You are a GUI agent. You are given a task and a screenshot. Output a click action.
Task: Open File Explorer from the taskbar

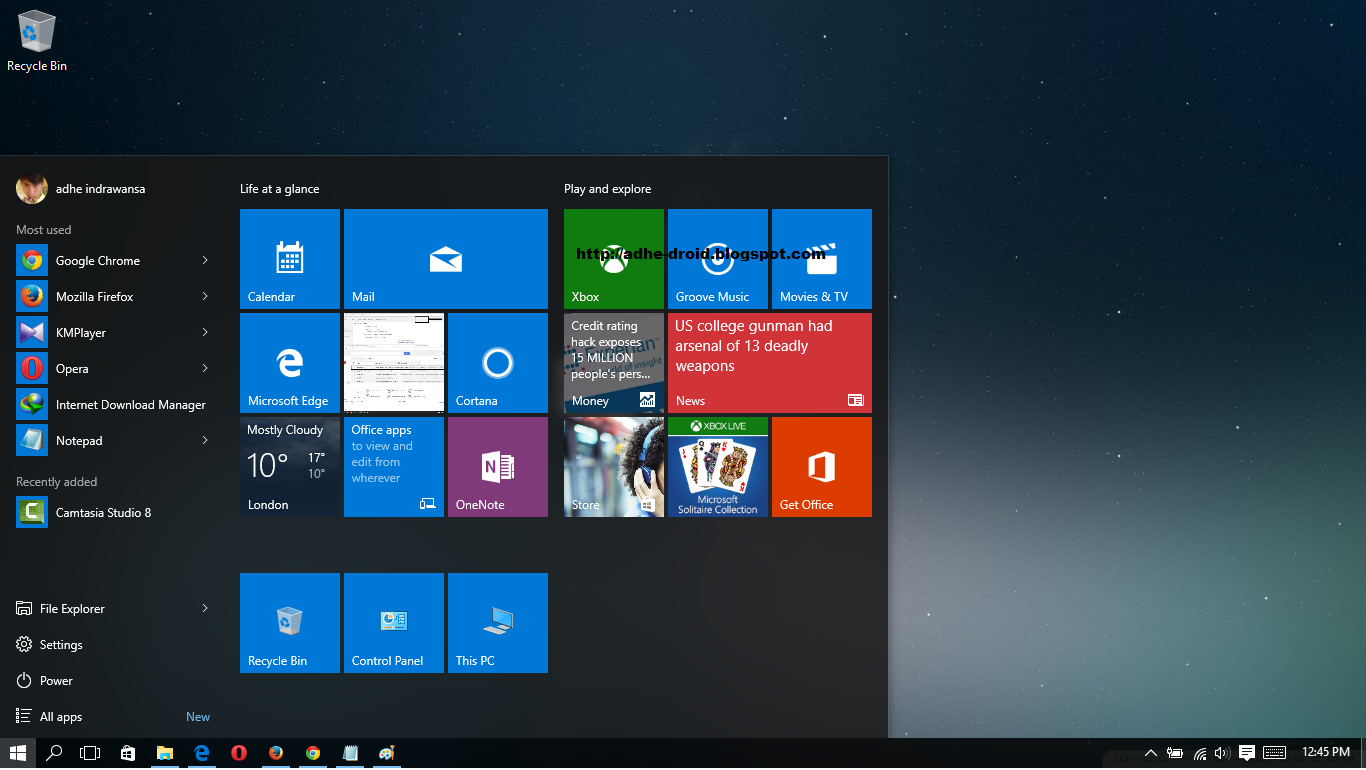[x=165, y=753]
